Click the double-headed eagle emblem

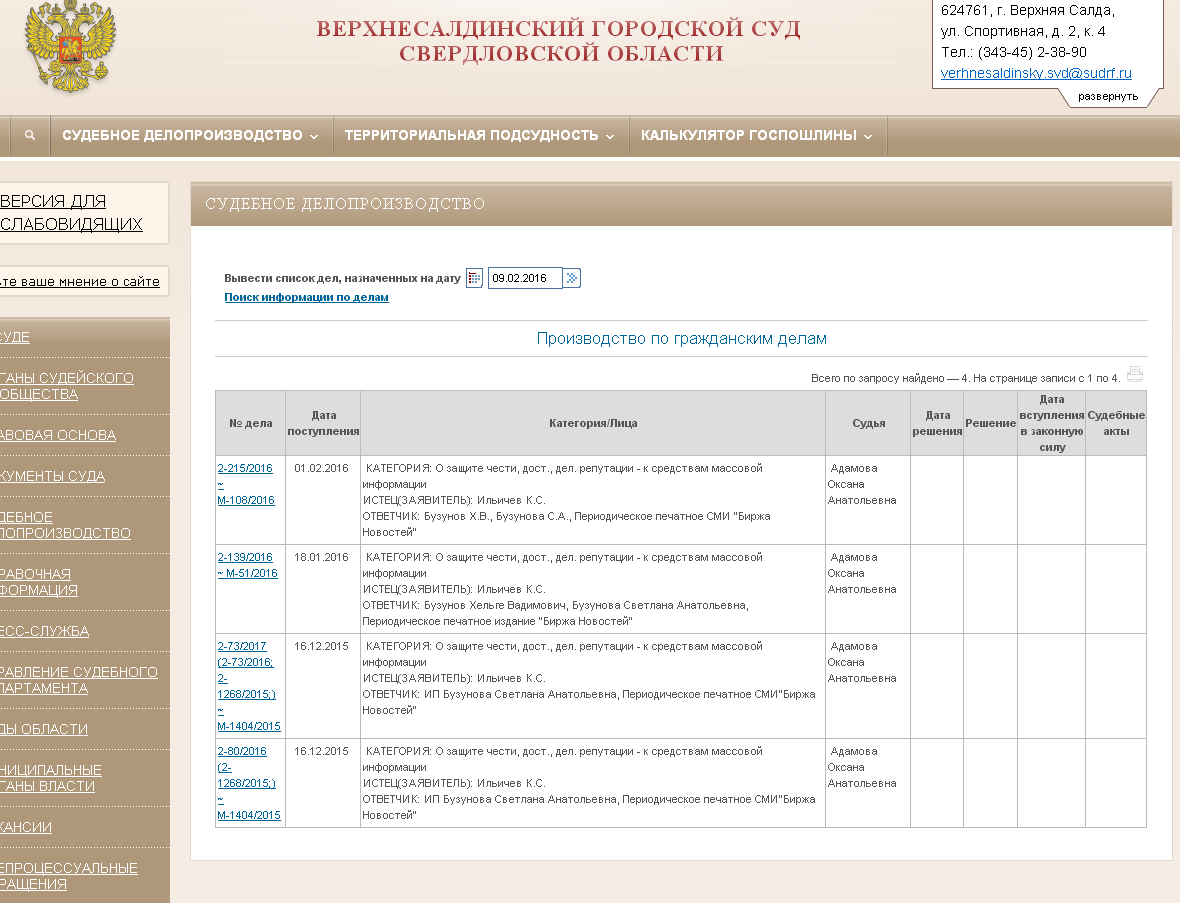click(x=69, y=47)
